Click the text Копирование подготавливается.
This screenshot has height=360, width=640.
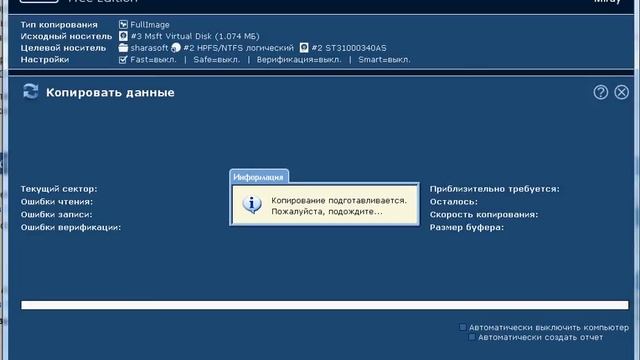tap(339, 200)
